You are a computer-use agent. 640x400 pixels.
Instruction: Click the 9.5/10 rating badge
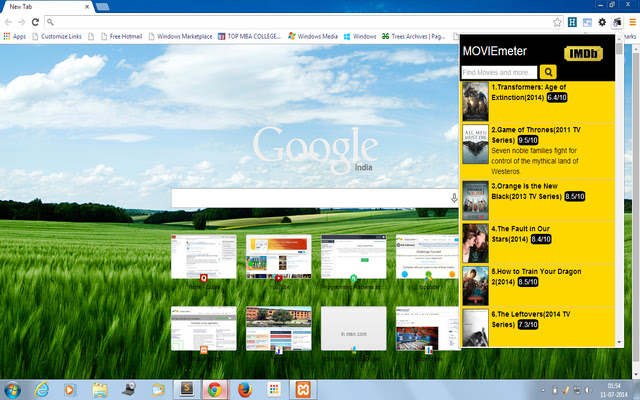(528, 140)
